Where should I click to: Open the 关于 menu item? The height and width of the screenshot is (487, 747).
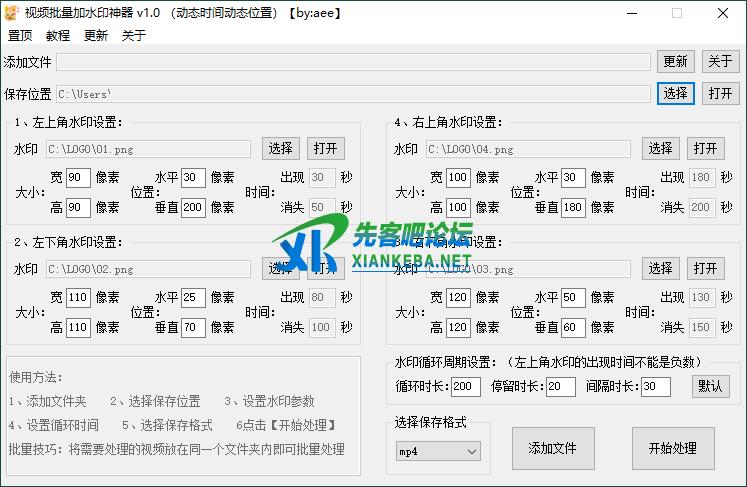point(134,35)
